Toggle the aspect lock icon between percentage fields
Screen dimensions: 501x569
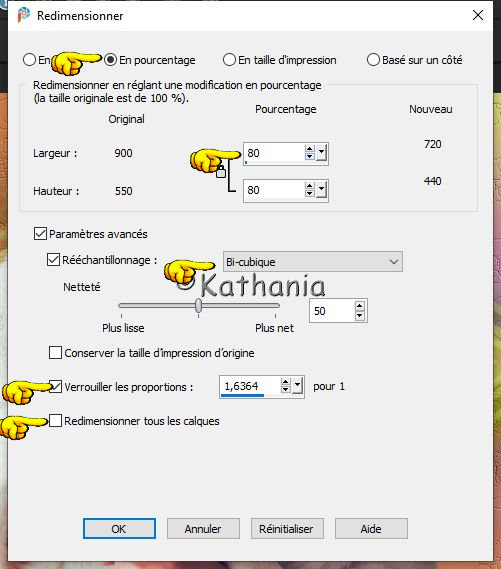pos(221,171)
